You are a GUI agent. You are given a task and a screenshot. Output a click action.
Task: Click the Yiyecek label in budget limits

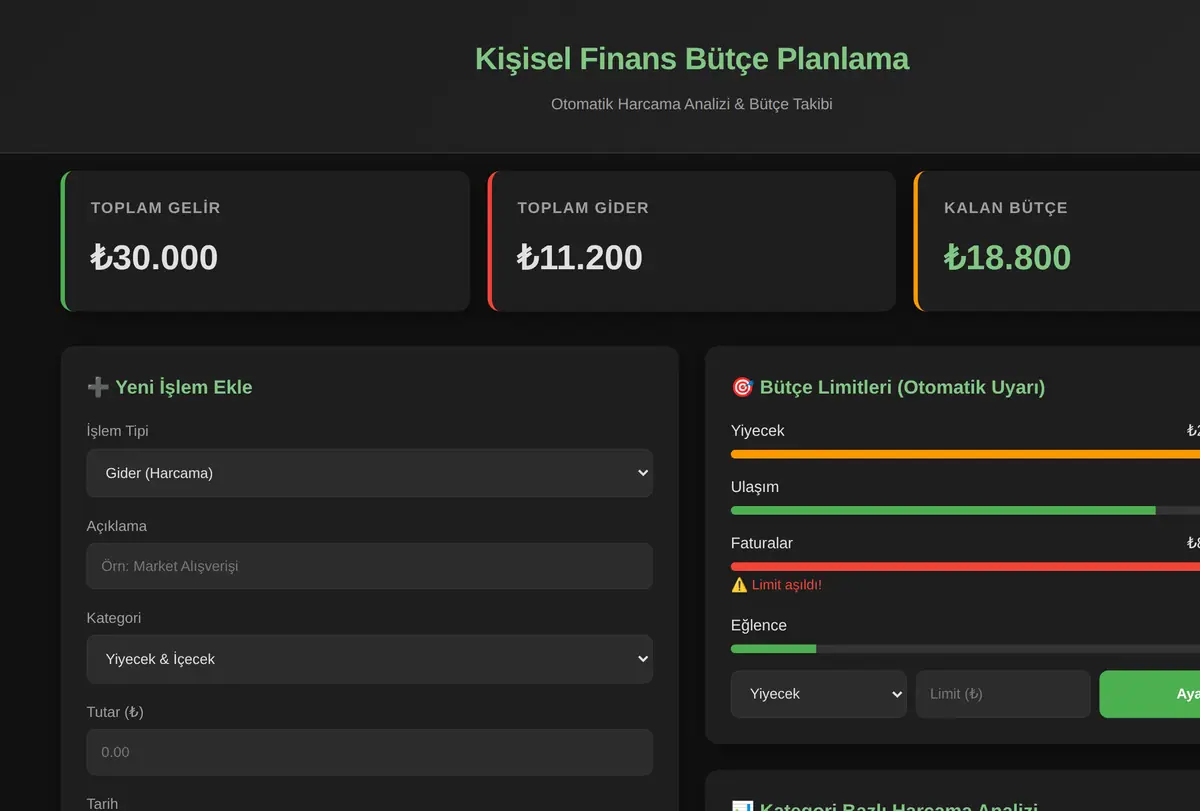pos(758,431)
